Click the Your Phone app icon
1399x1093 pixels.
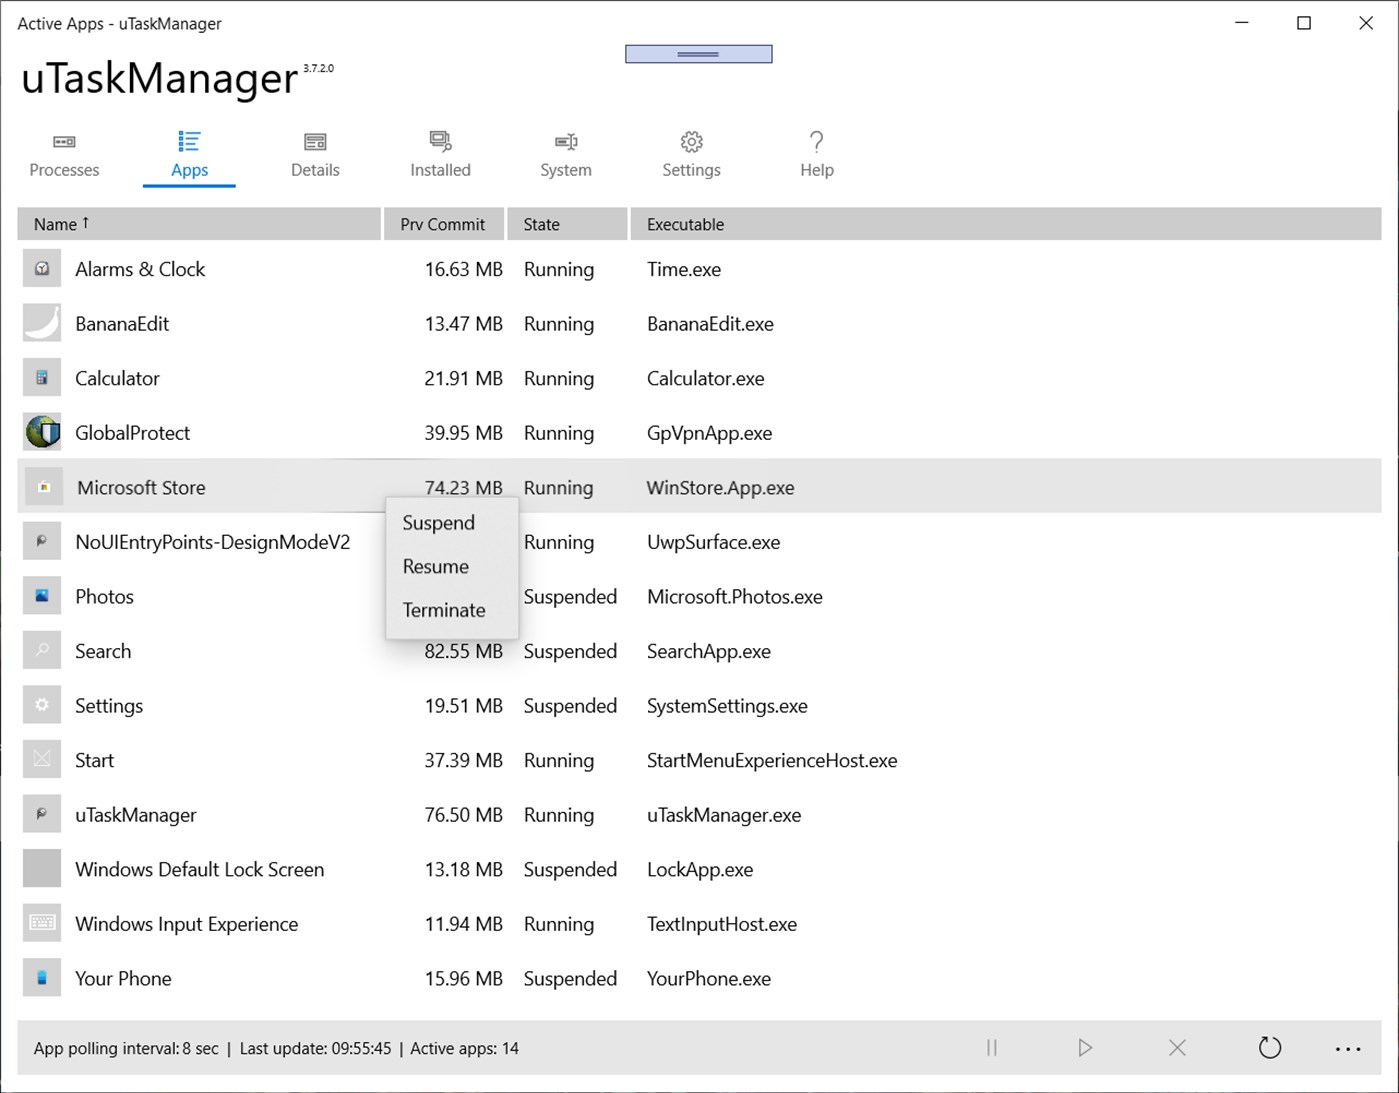(41, 977)
